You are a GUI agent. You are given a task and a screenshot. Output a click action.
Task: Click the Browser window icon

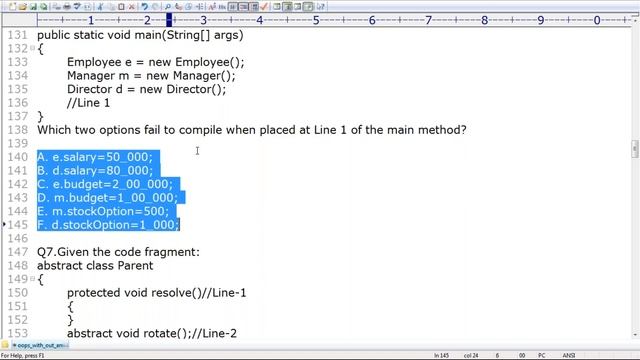coord(277,7)
